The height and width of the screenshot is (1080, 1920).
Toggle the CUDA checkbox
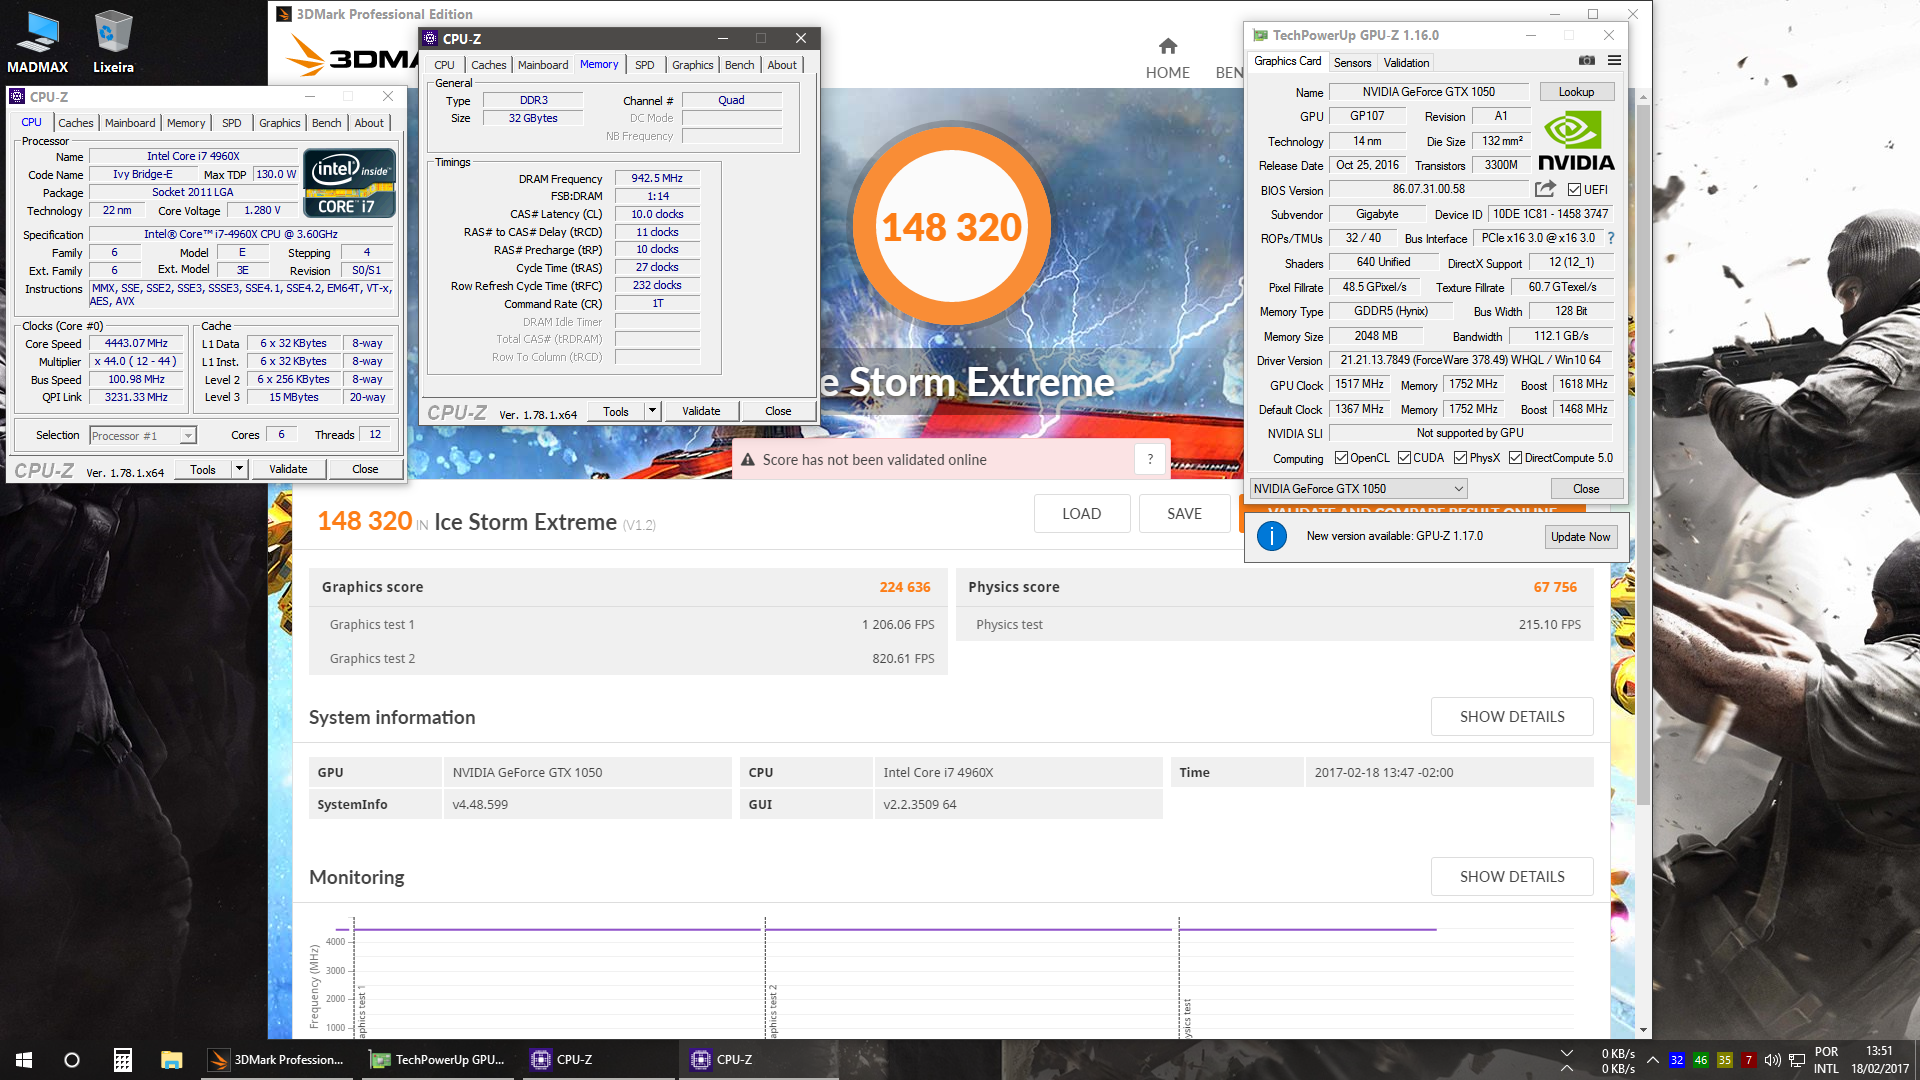tap(1404, 458)
